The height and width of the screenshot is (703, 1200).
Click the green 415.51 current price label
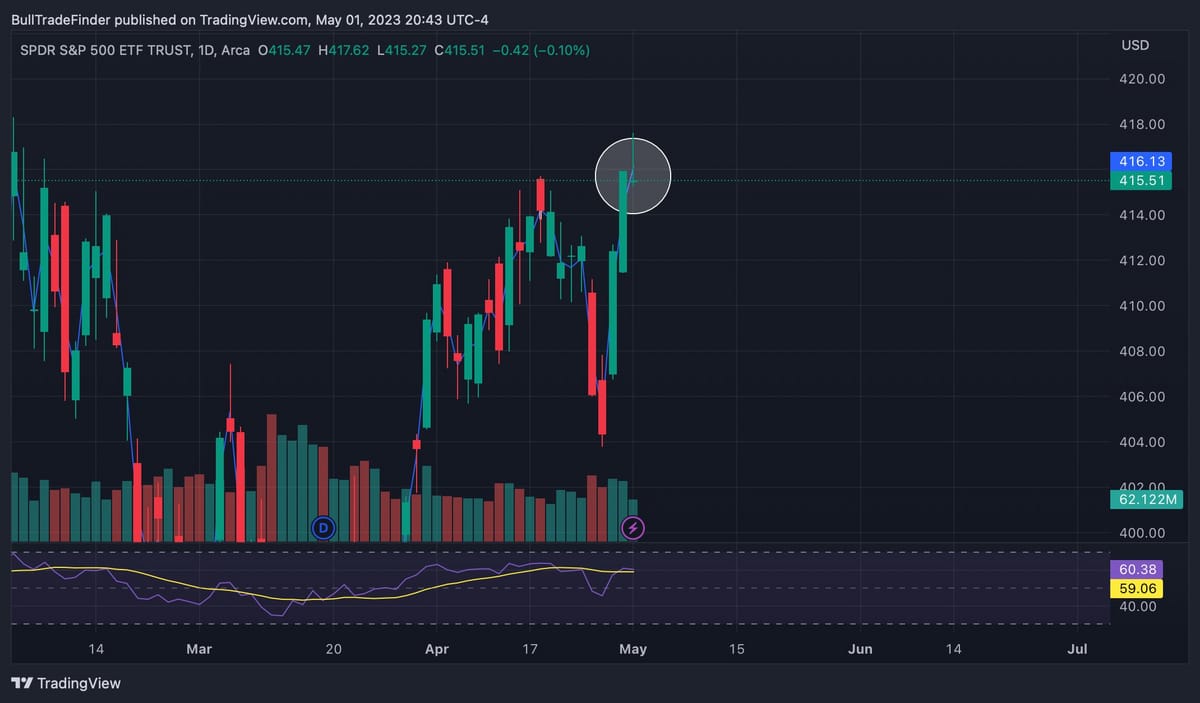(1140, 180)
